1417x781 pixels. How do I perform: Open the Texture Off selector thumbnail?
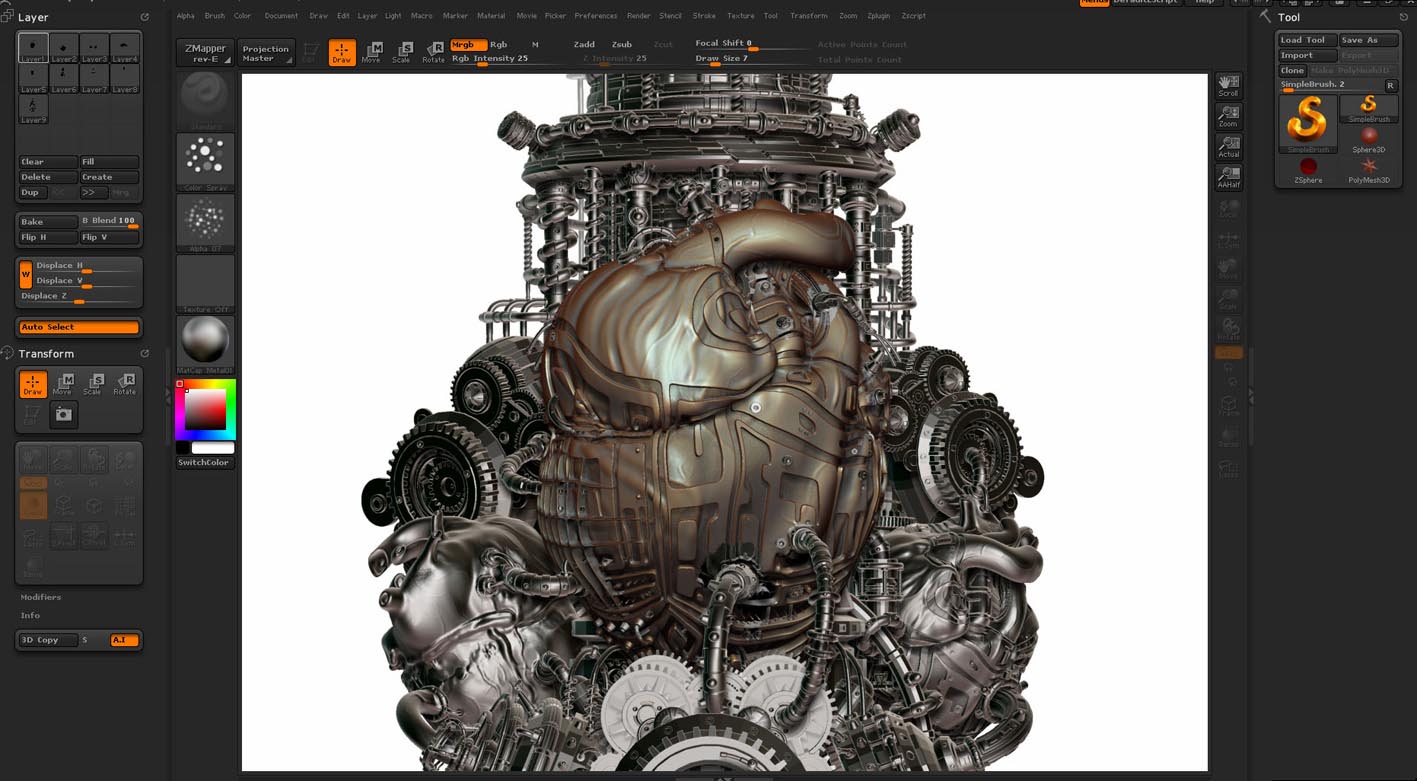(x=205, y=283)
